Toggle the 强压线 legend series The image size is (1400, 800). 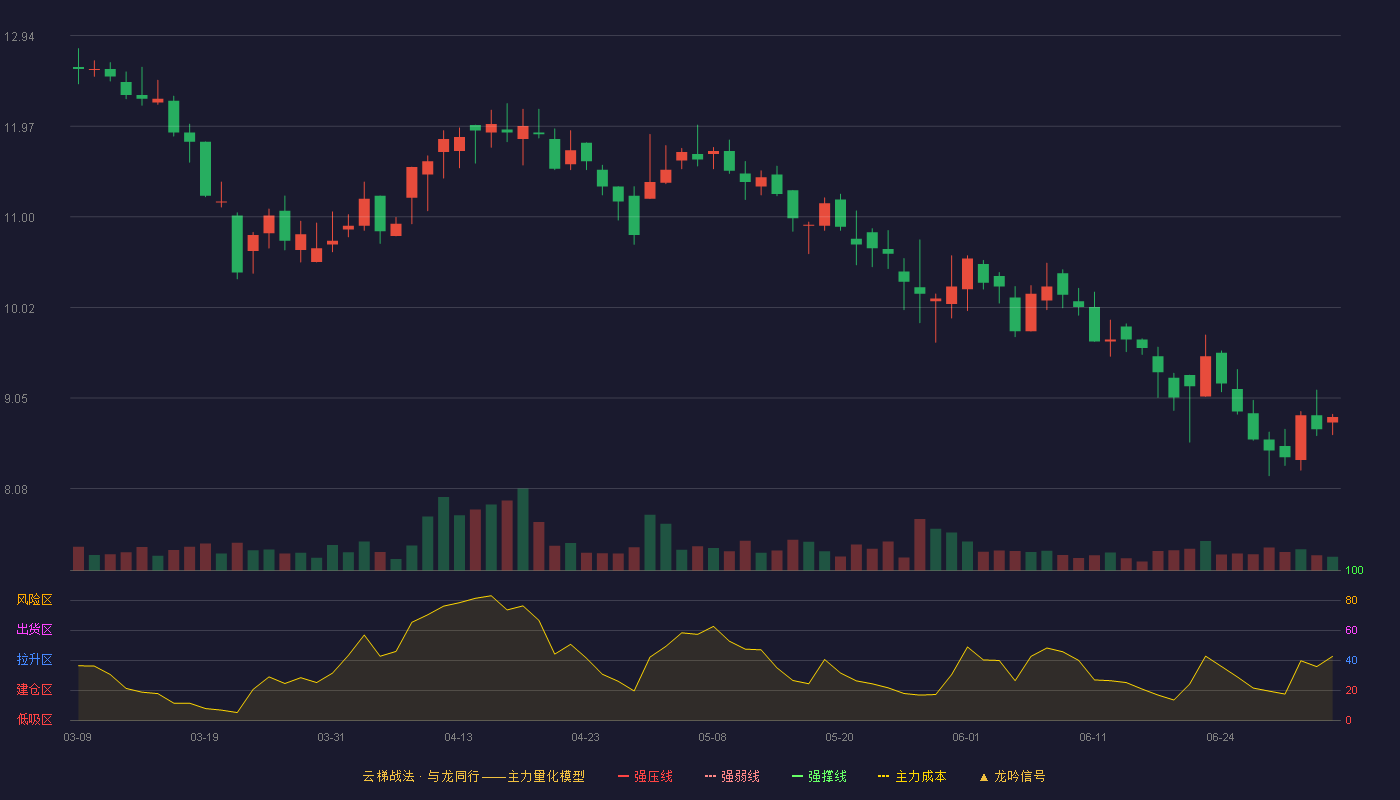pyautogui.click(x=645, y=776)
